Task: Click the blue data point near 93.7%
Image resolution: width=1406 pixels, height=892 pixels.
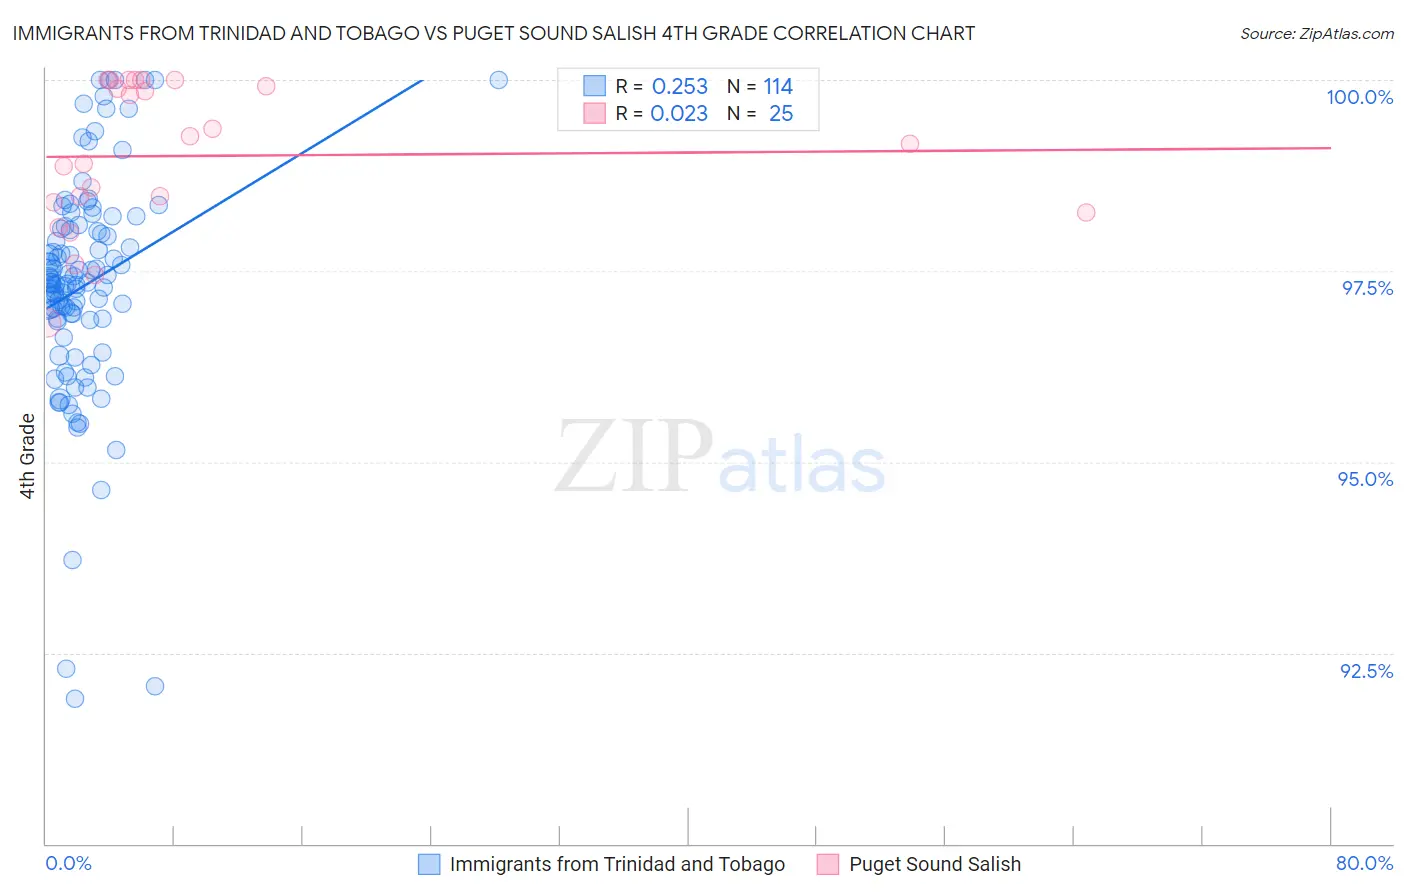Action: (72, 560)
